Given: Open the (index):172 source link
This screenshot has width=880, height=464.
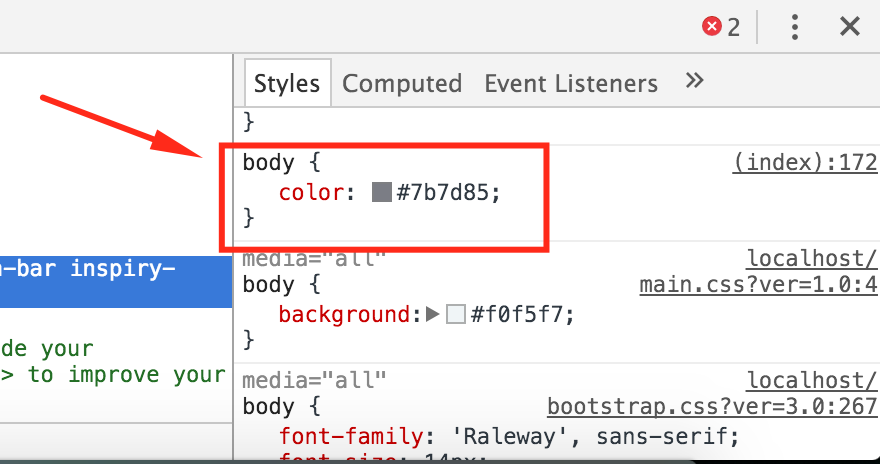Looking at the screenshot, I should tap(804, 163).
